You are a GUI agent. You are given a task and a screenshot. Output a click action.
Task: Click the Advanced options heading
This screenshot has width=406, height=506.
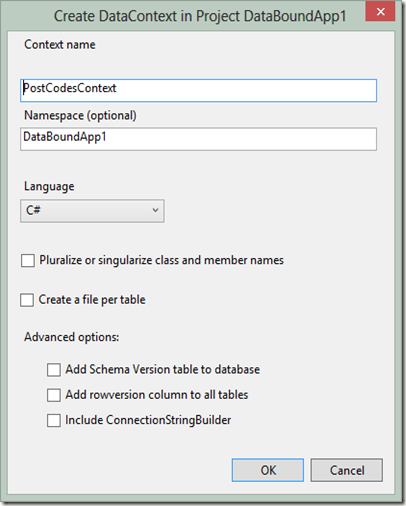72,337
